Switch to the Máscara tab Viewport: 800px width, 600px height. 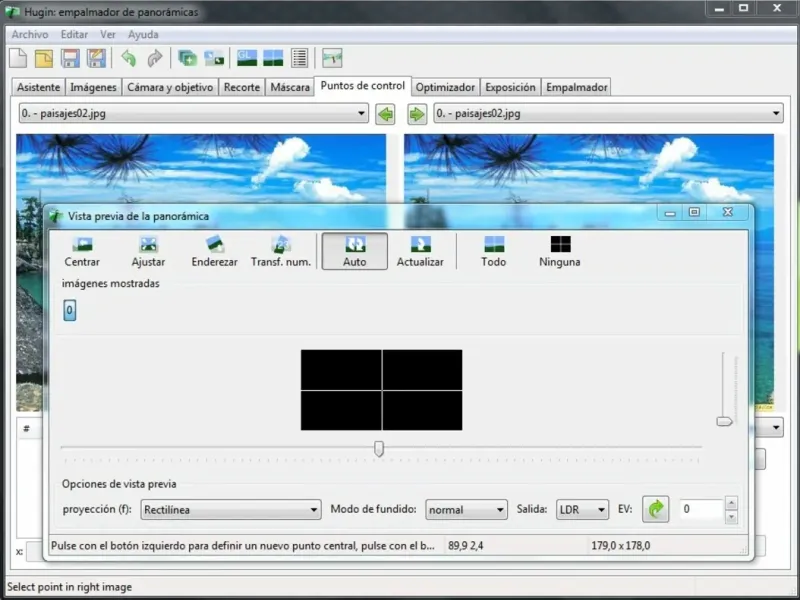[x=290, y=87]
